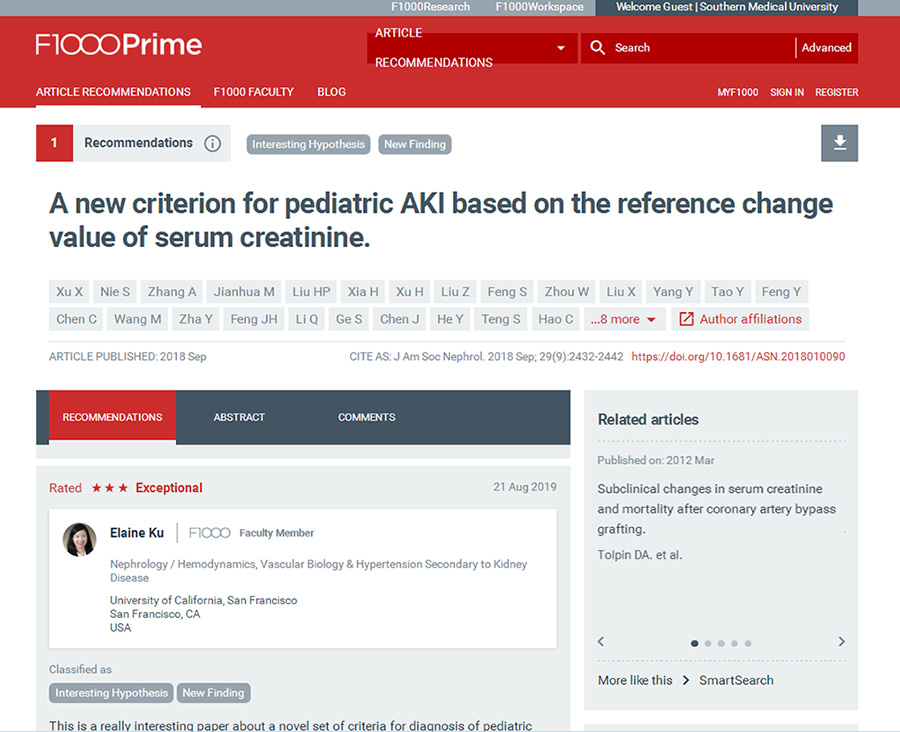Open the Blog menu item

(332, 92)
